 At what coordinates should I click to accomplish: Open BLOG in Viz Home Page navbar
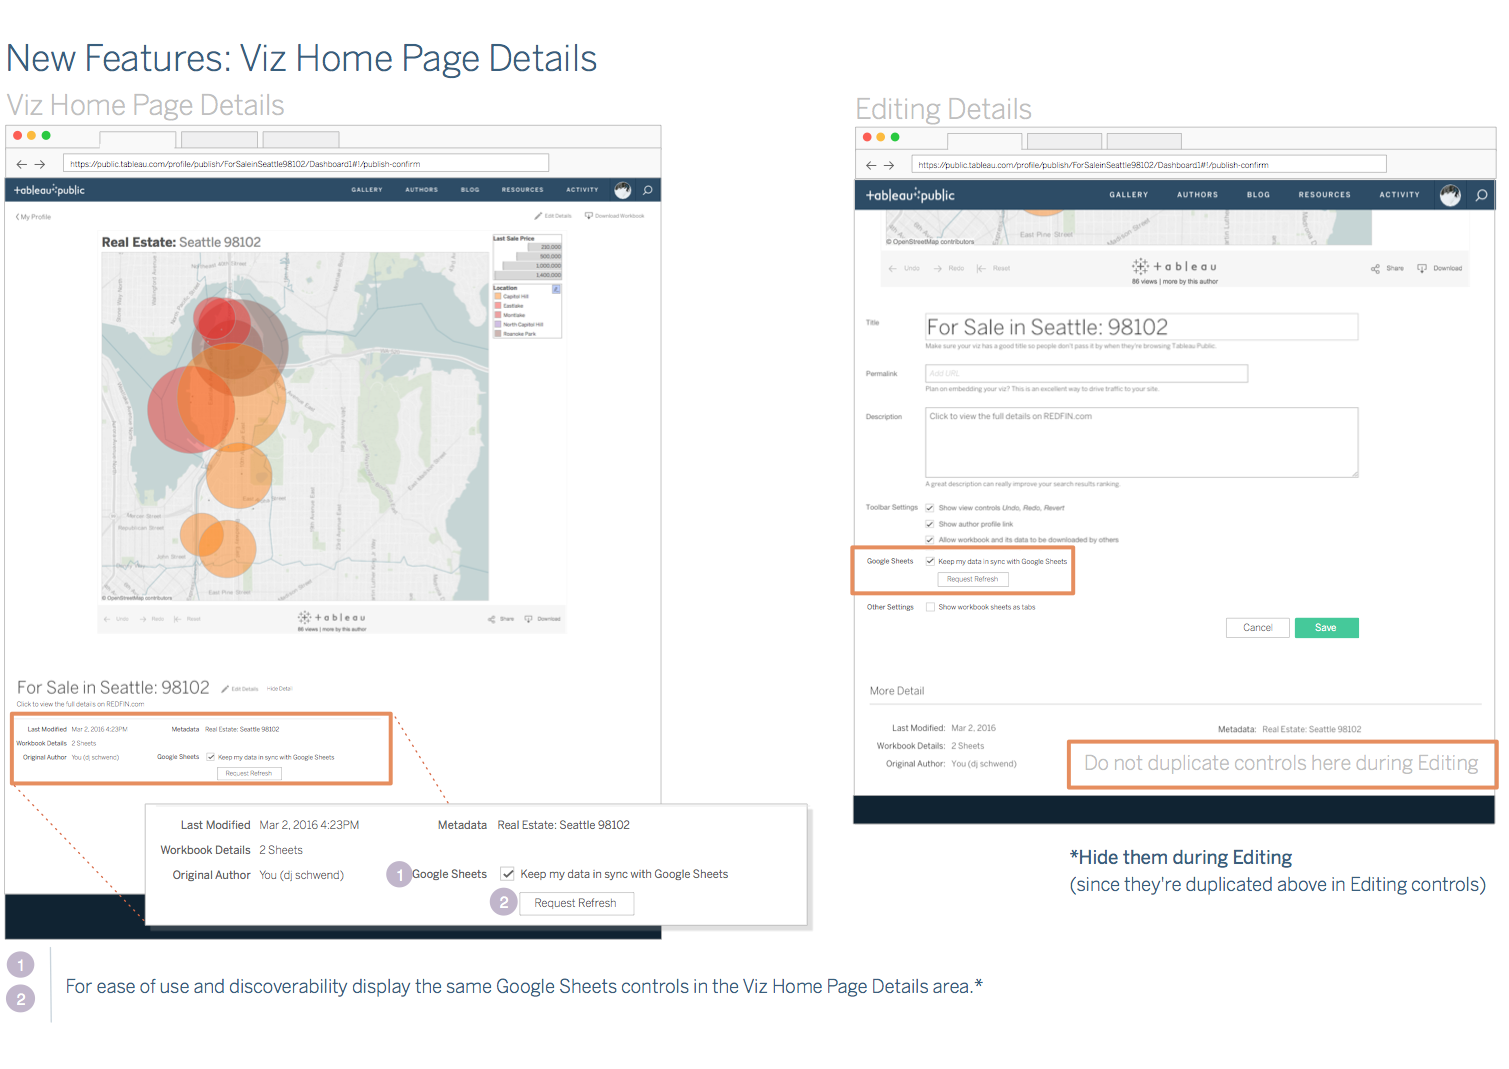point(470,190)
